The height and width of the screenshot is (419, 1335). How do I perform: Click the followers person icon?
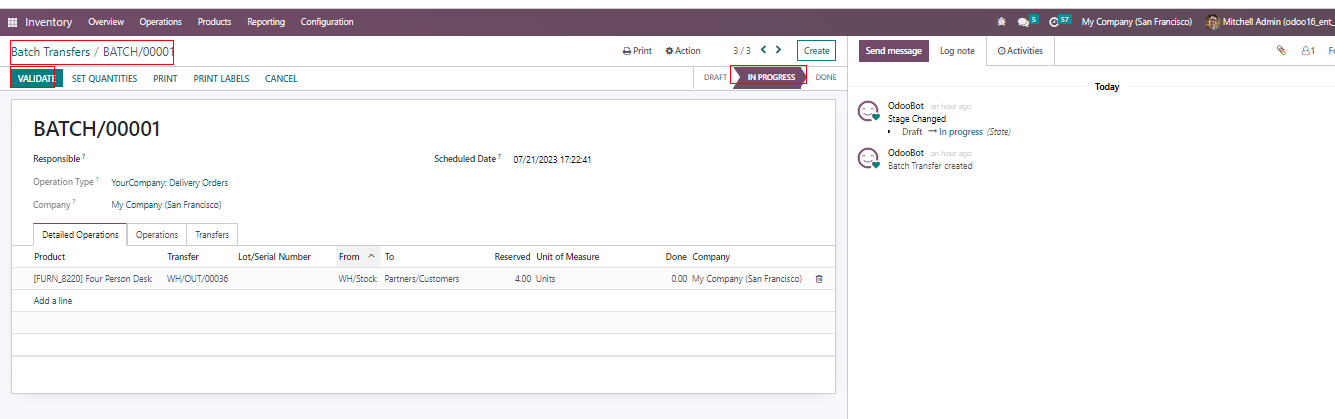point(1306,51)
